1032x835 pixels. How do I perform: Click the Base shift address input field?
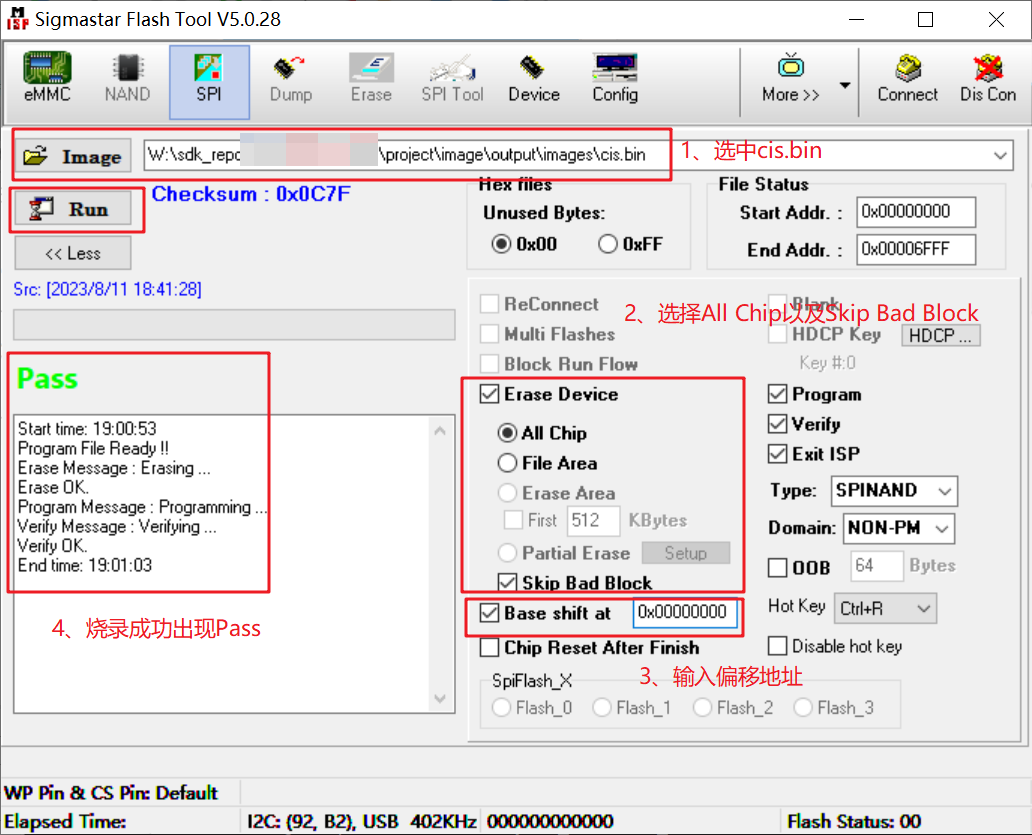point(684,613)
